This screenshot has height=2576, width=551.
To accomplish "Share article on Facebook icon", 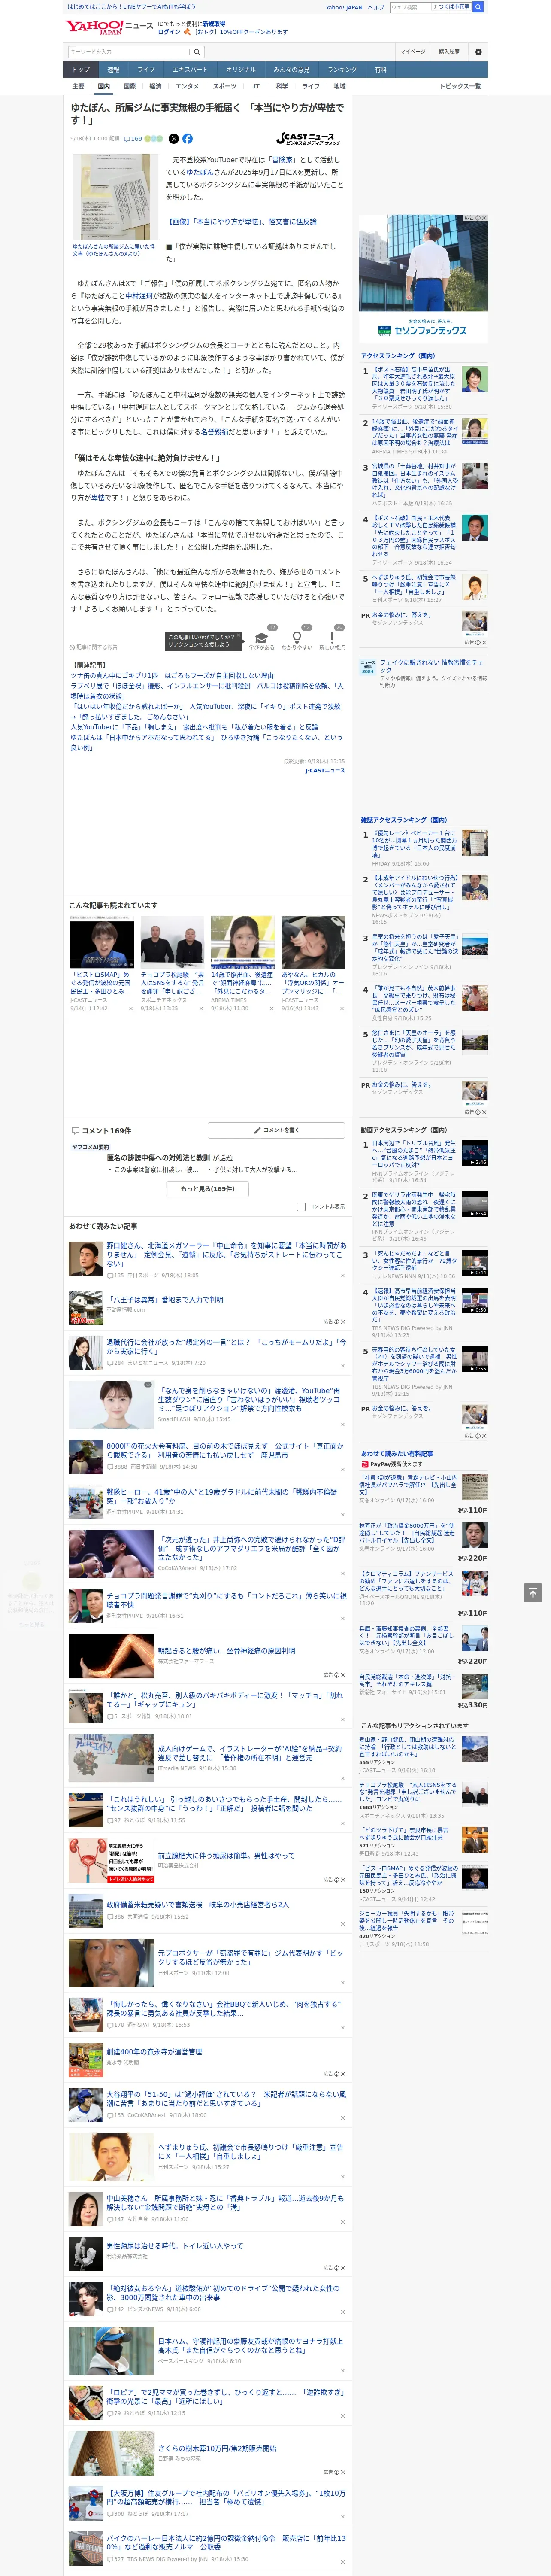I will point(187,139).
